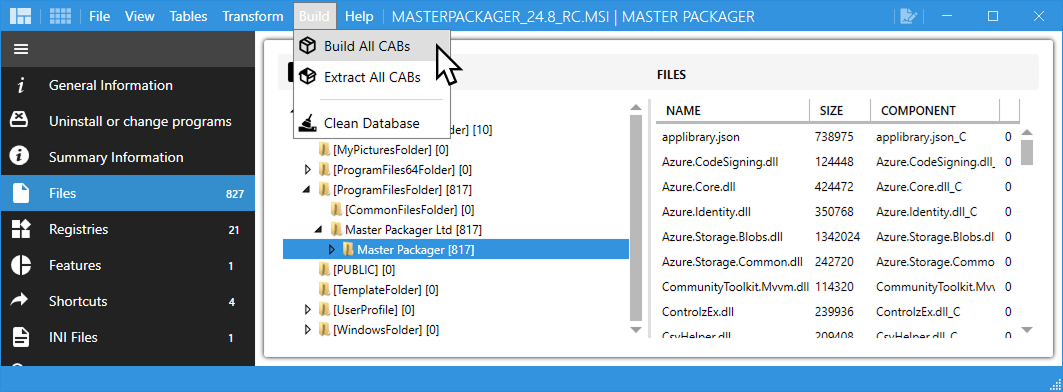
Task: Open the Shortcuts section
Action: pyautogui.click(x=127, y=301)
